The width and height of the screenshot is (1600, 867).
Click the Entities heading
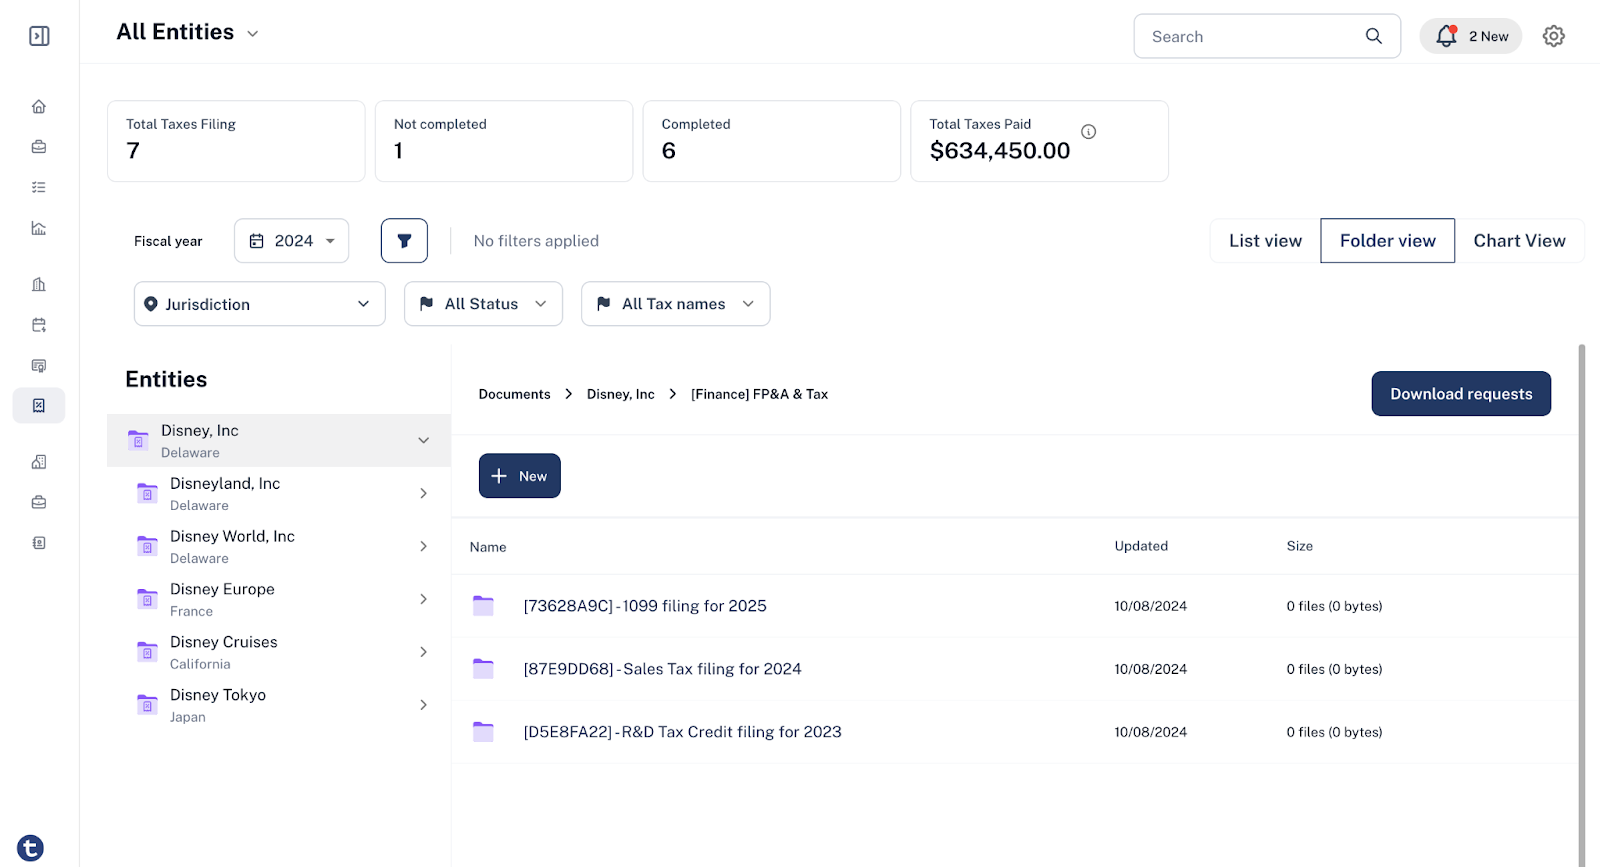[166, 379]
